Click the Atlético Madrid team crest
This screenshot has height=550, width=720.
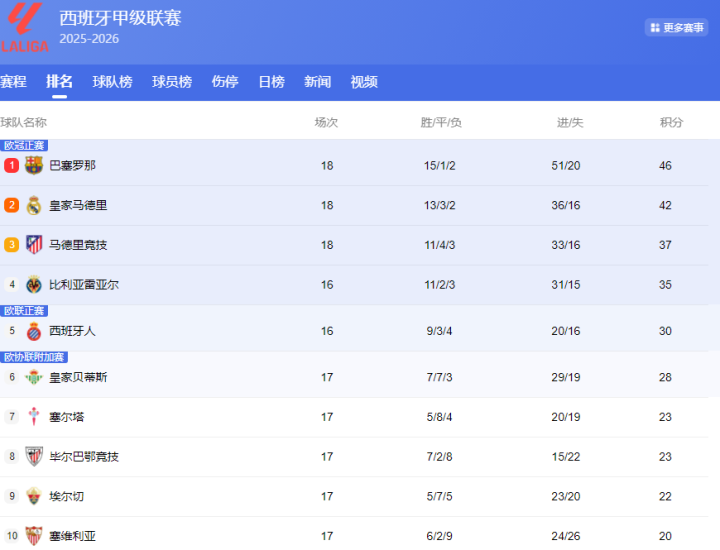pyautogui.click(x=34, y=245)
